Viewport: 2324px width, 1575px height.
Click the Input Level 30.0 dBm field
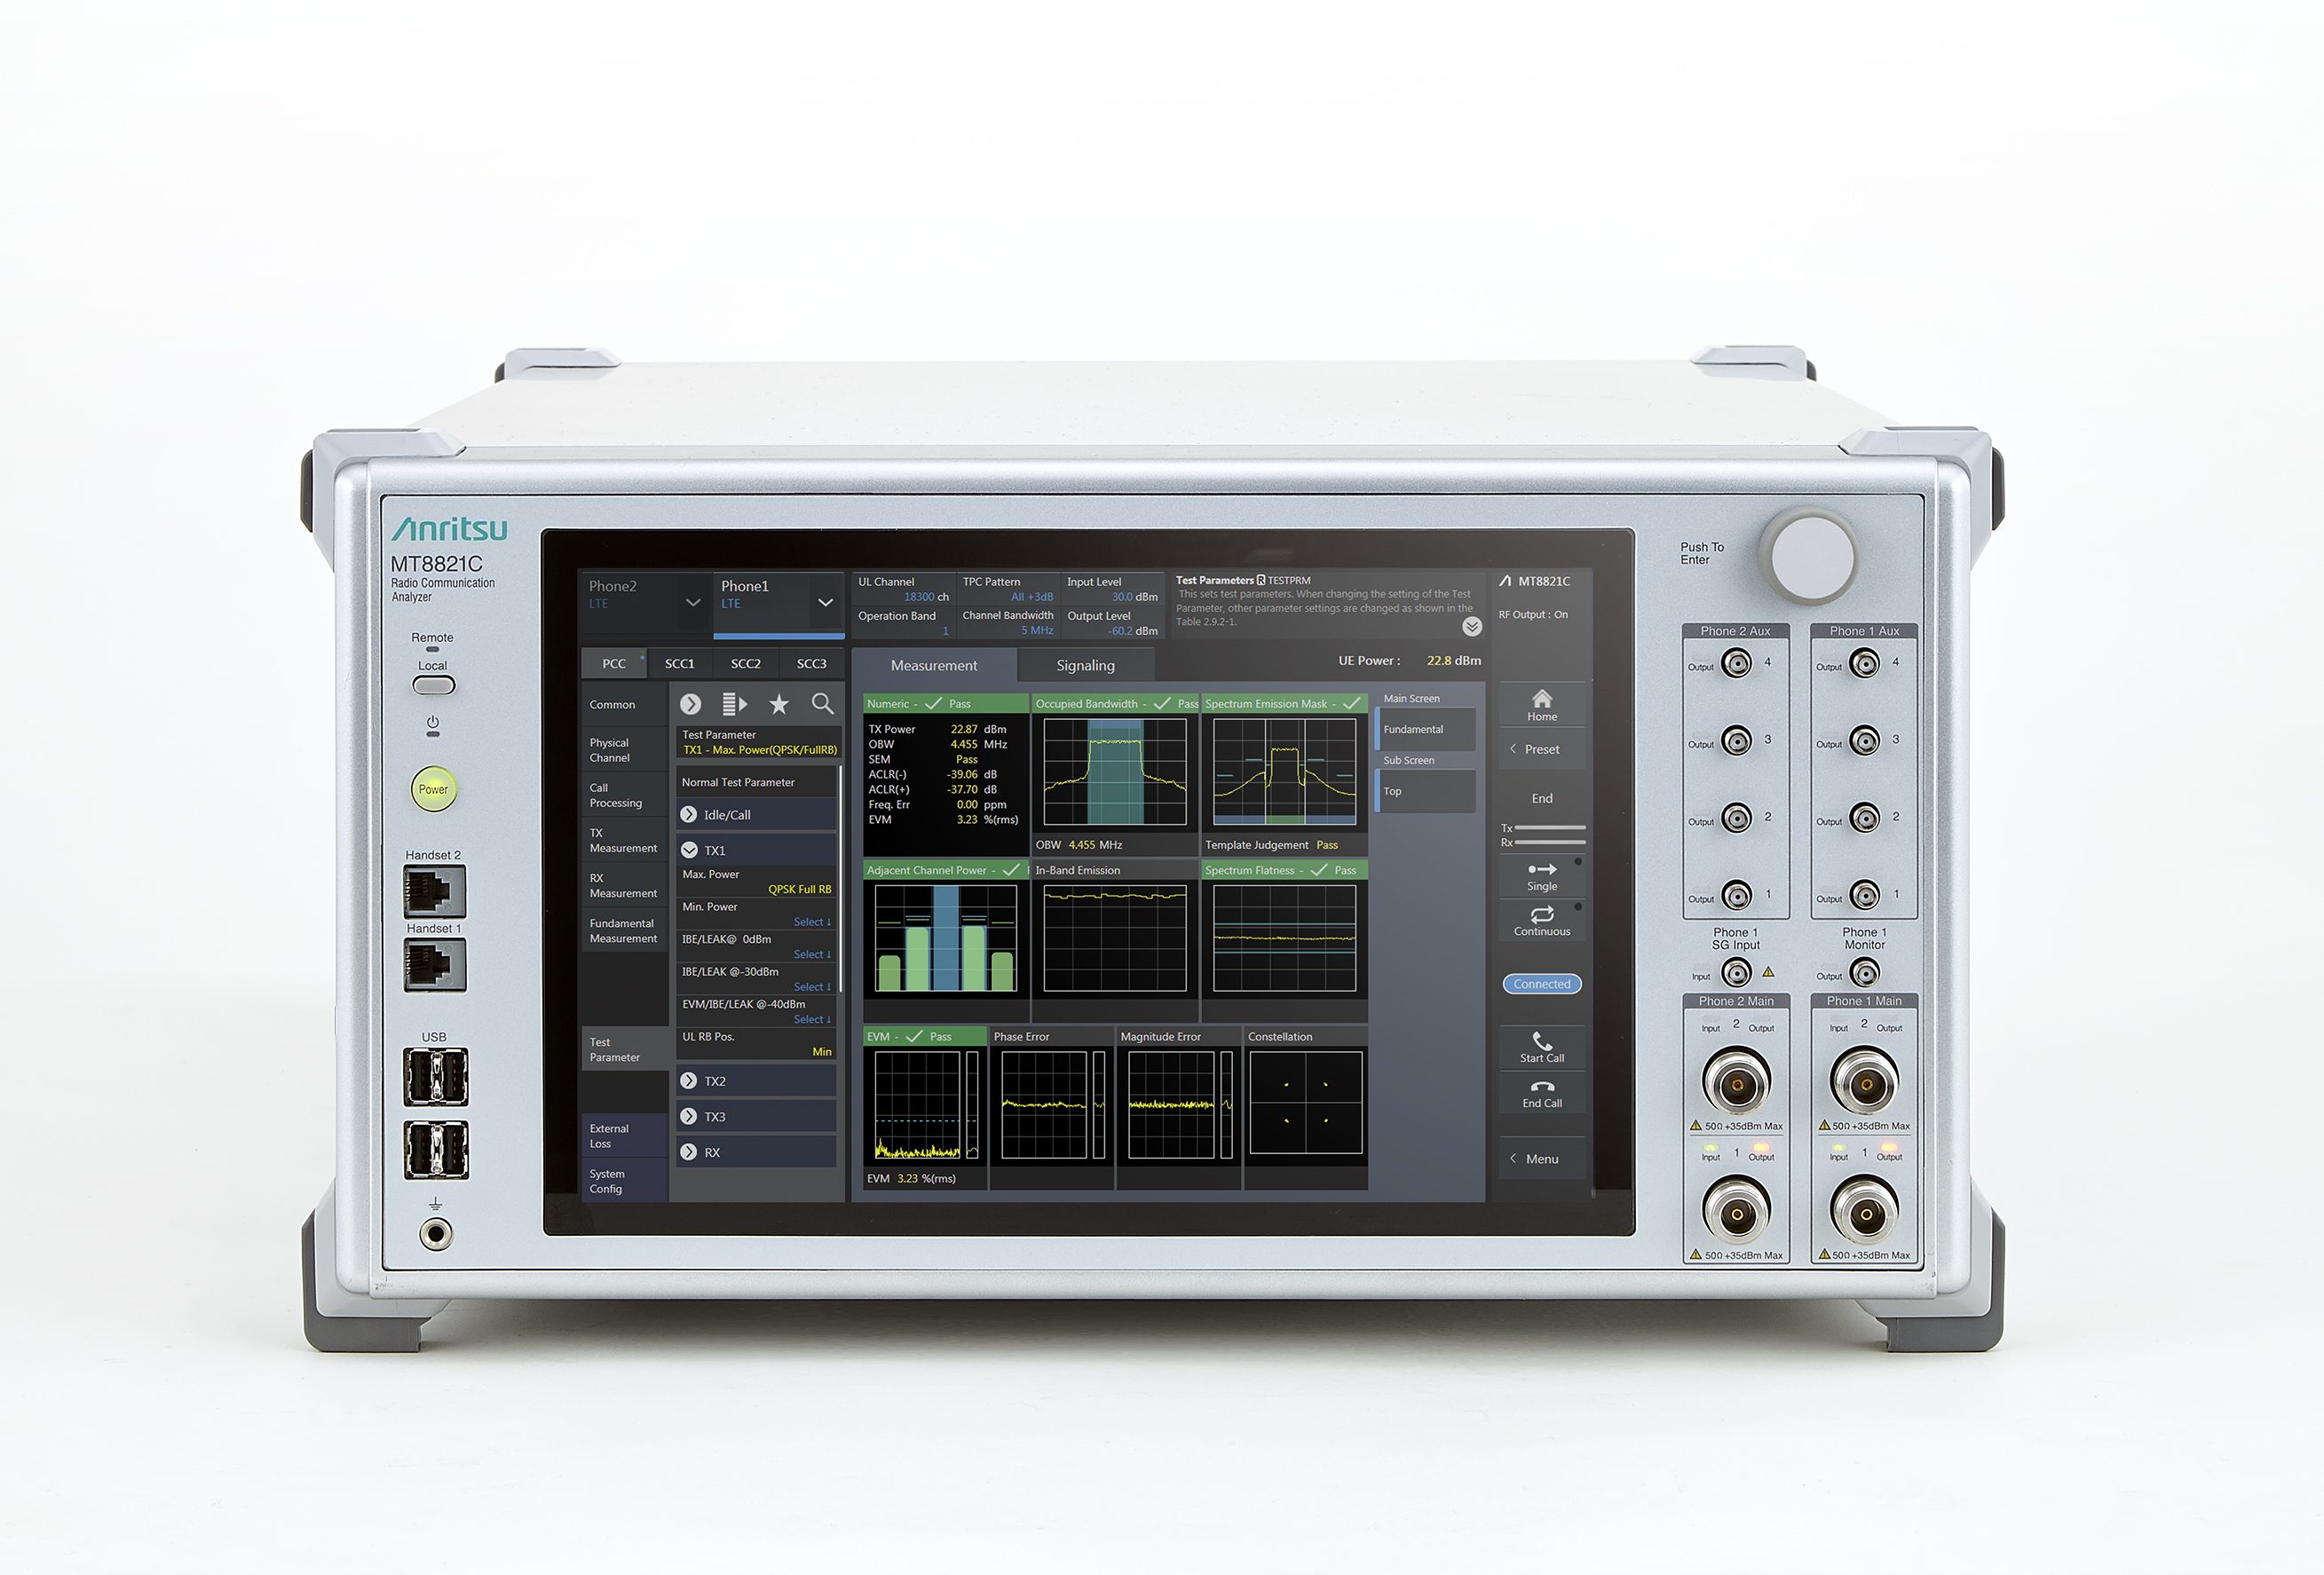point(1113,589)
